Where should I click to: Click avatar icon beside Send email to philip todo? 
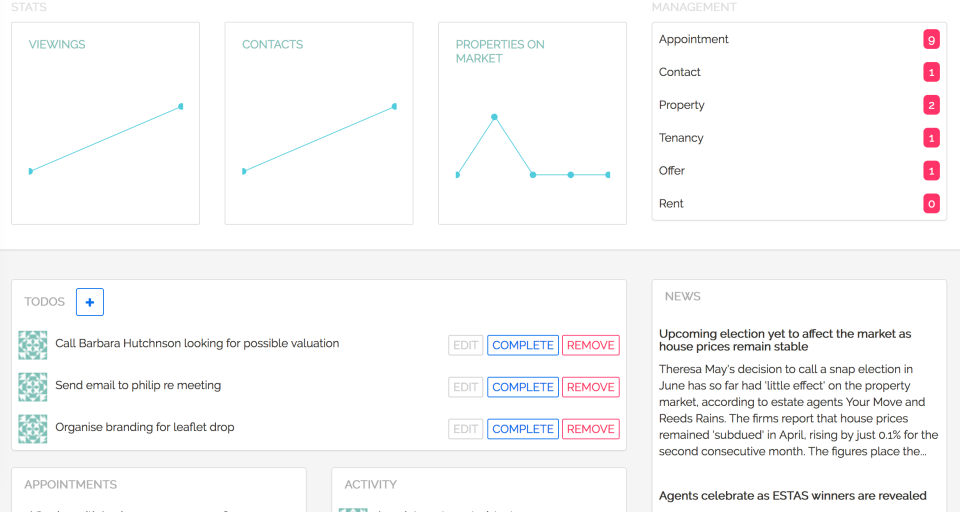click(x=33, y=387)
